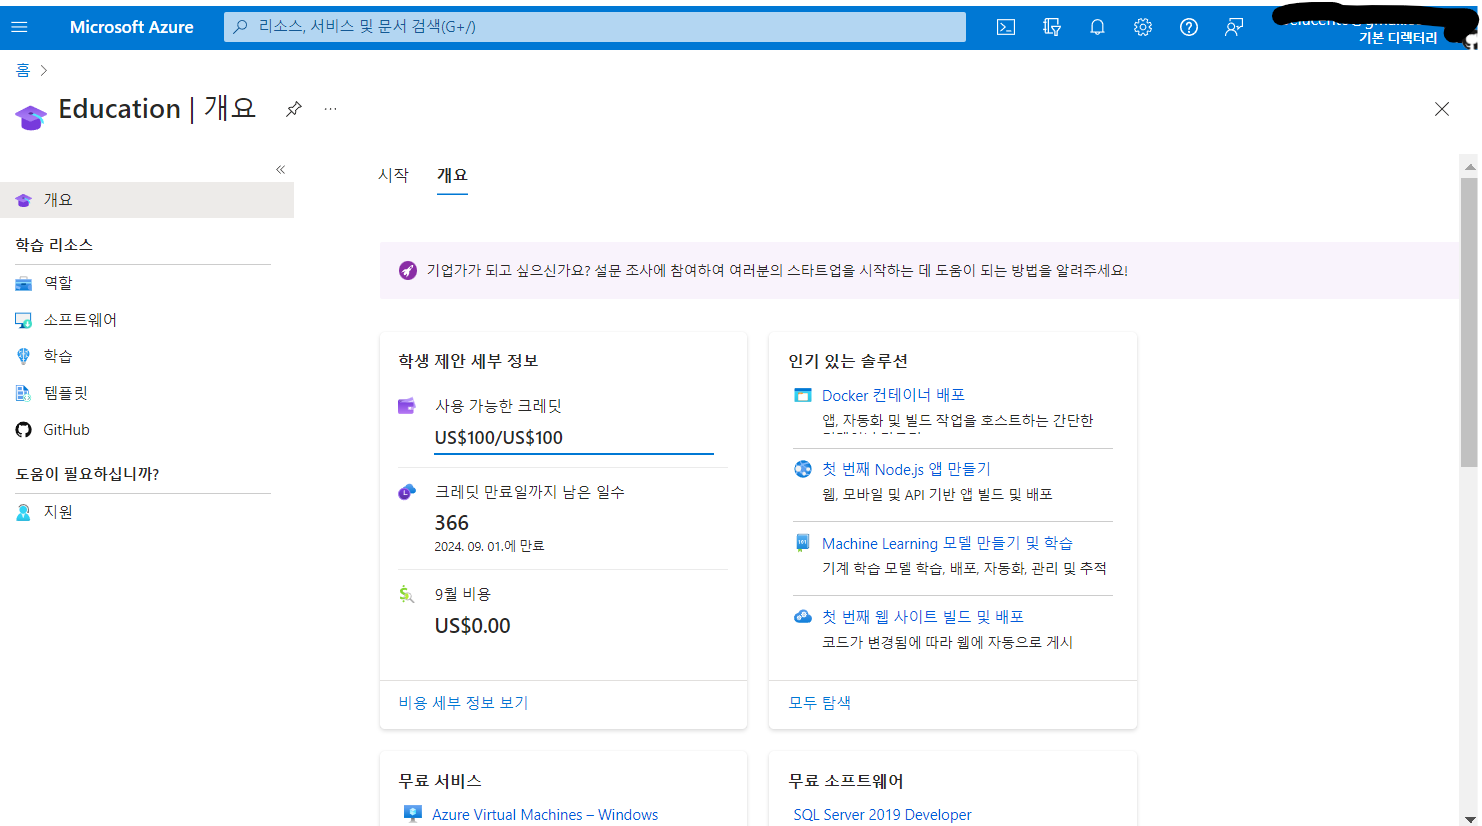Click the website deploy cloud icon
Image resolution: width=1482 pixels, height=826 pixels.
(x=803, y=617)
